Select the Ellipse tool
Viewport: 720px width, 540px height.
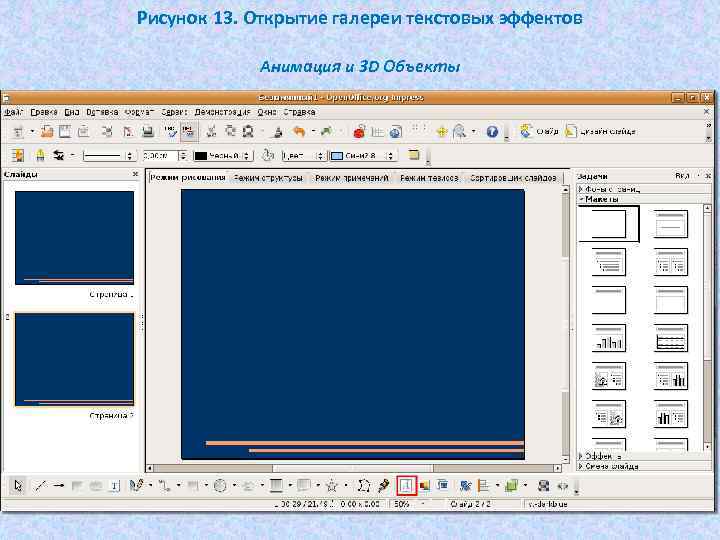point(96,485)
